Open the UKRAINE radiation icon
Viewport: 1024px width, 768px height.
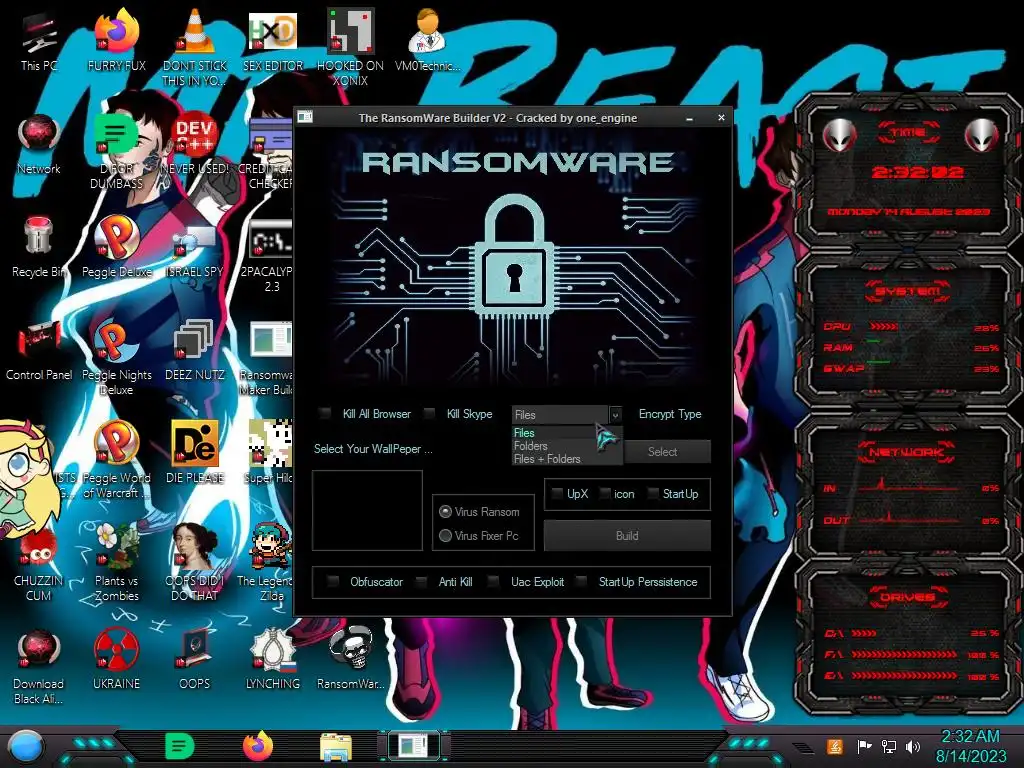(116, 660)
